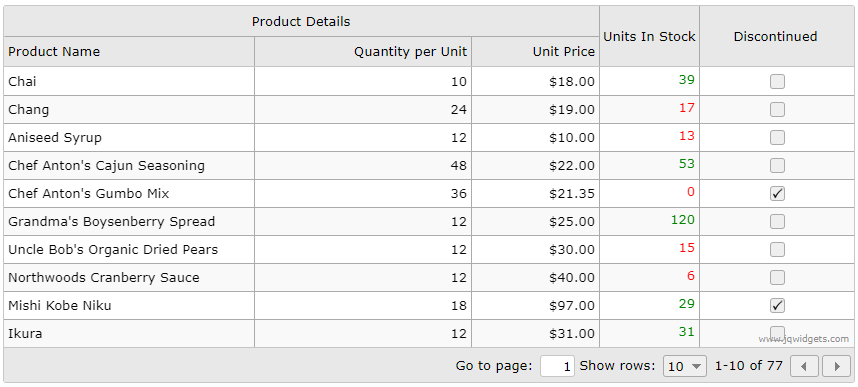This screenshot has height=387, width=858.
Task: Click the Units In Stock header
Action: click(650, 37)
